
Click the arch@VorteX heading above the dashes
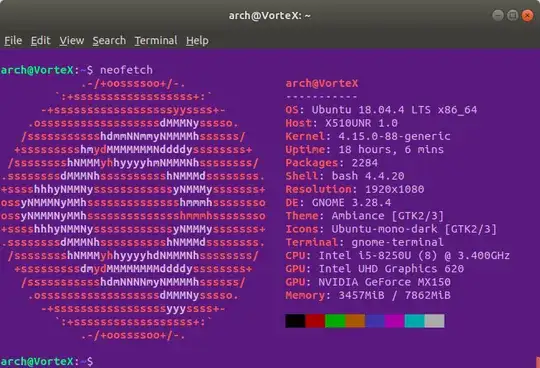pyautogui.click(x=322, y=83)
